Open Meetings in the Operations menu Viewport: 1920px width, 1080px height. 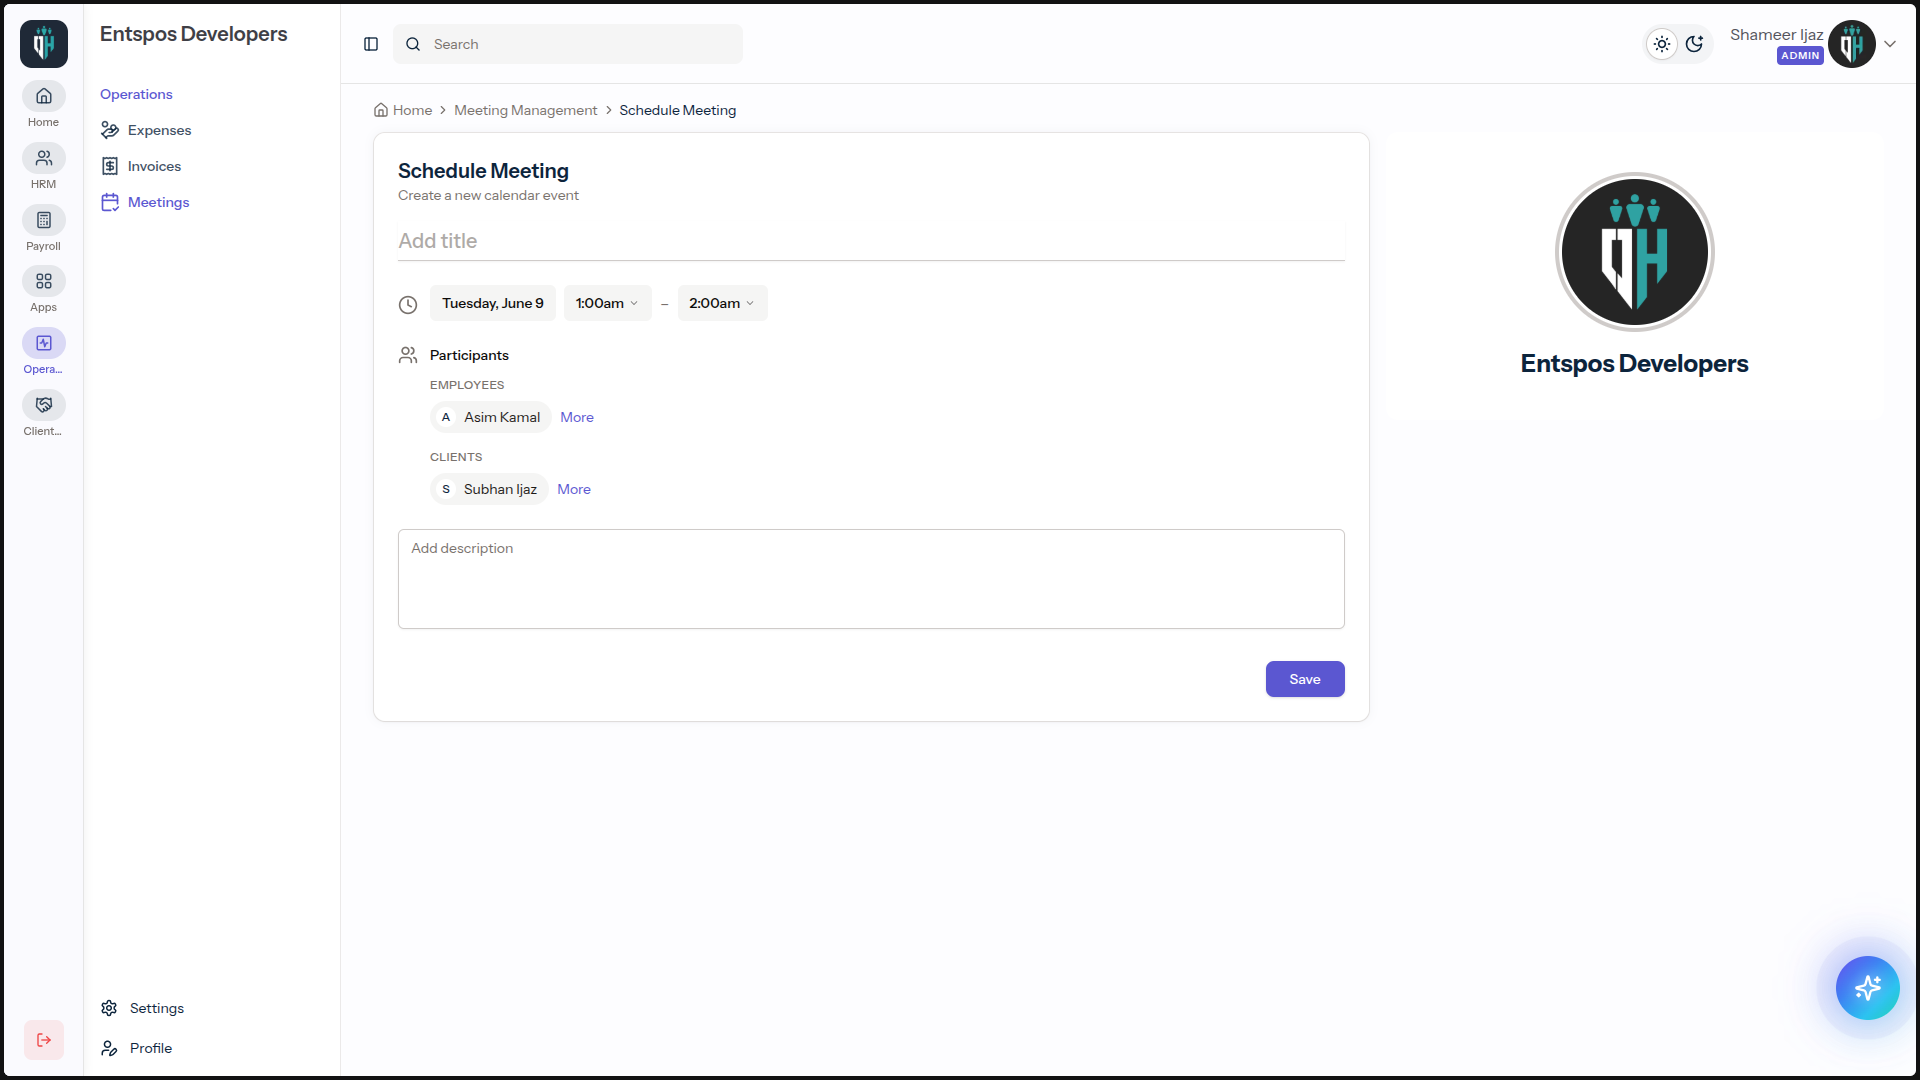tap(145, 202)
